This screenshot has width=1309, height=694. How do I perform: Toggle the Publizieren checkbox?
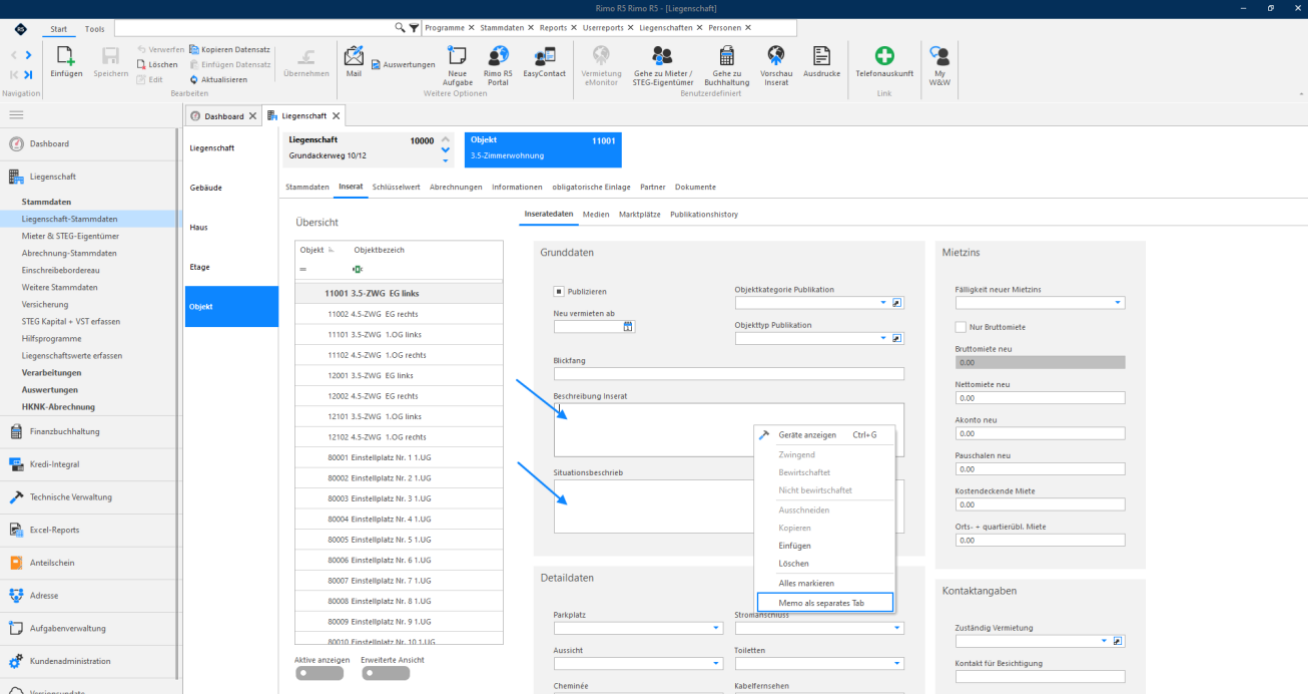pos(559,292)
